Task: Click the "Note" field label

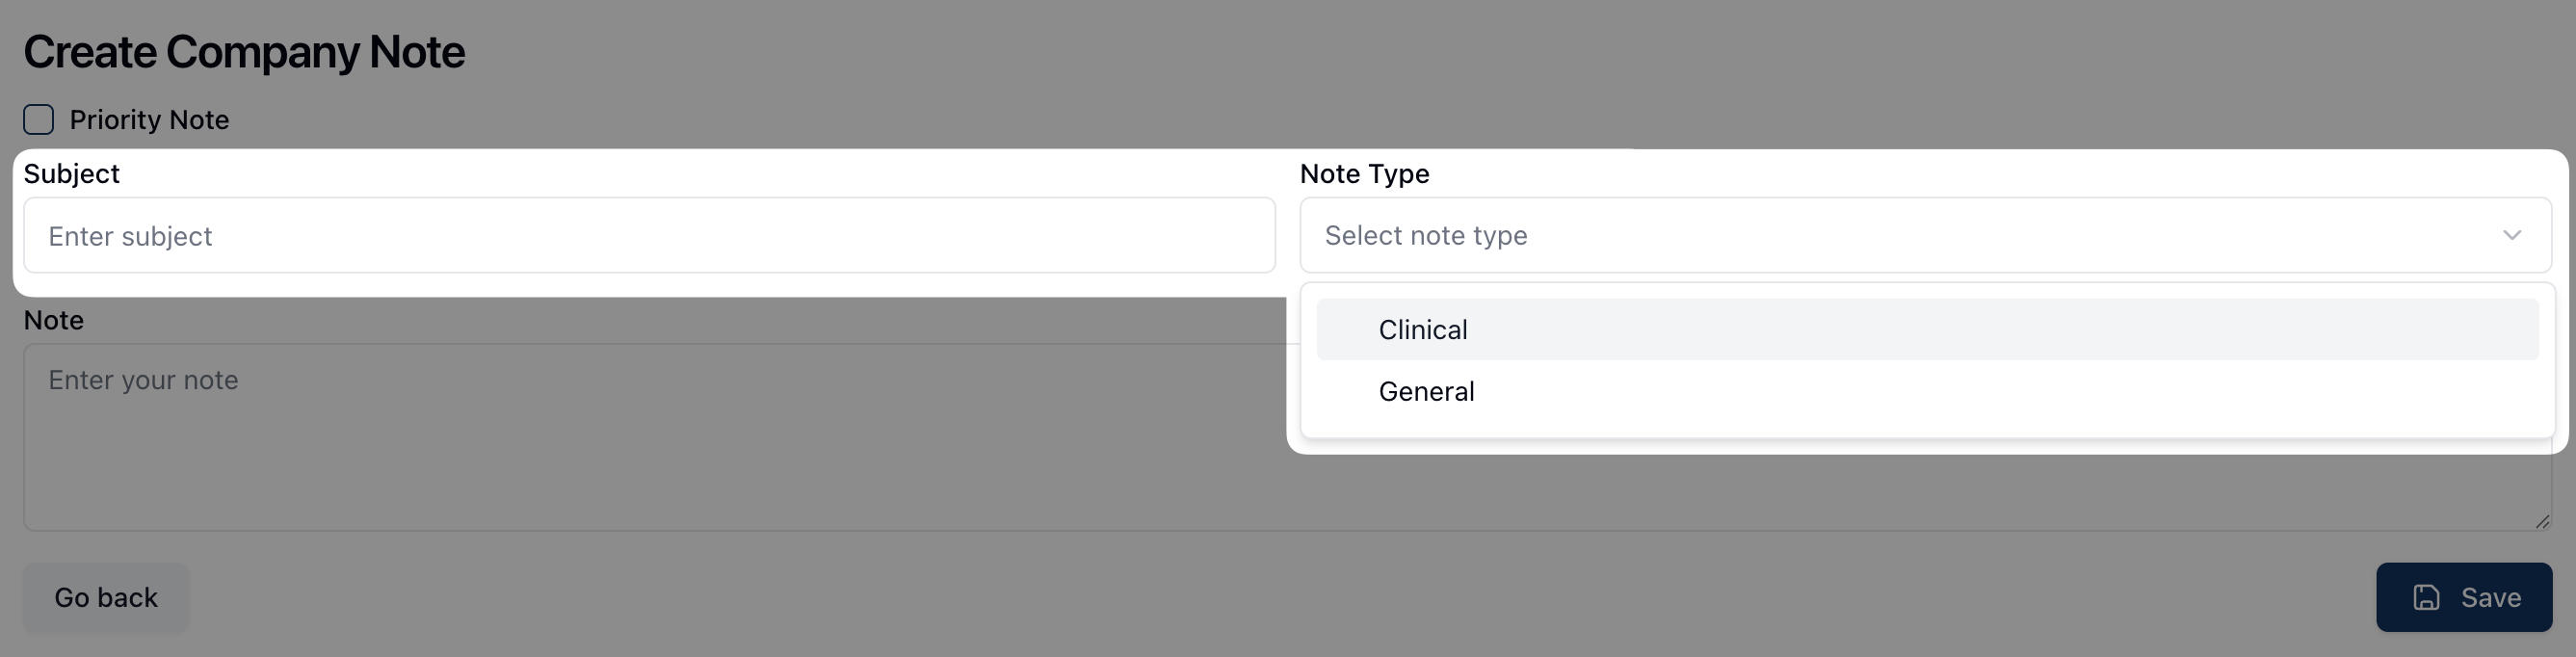Action: (x=53, y=320)
